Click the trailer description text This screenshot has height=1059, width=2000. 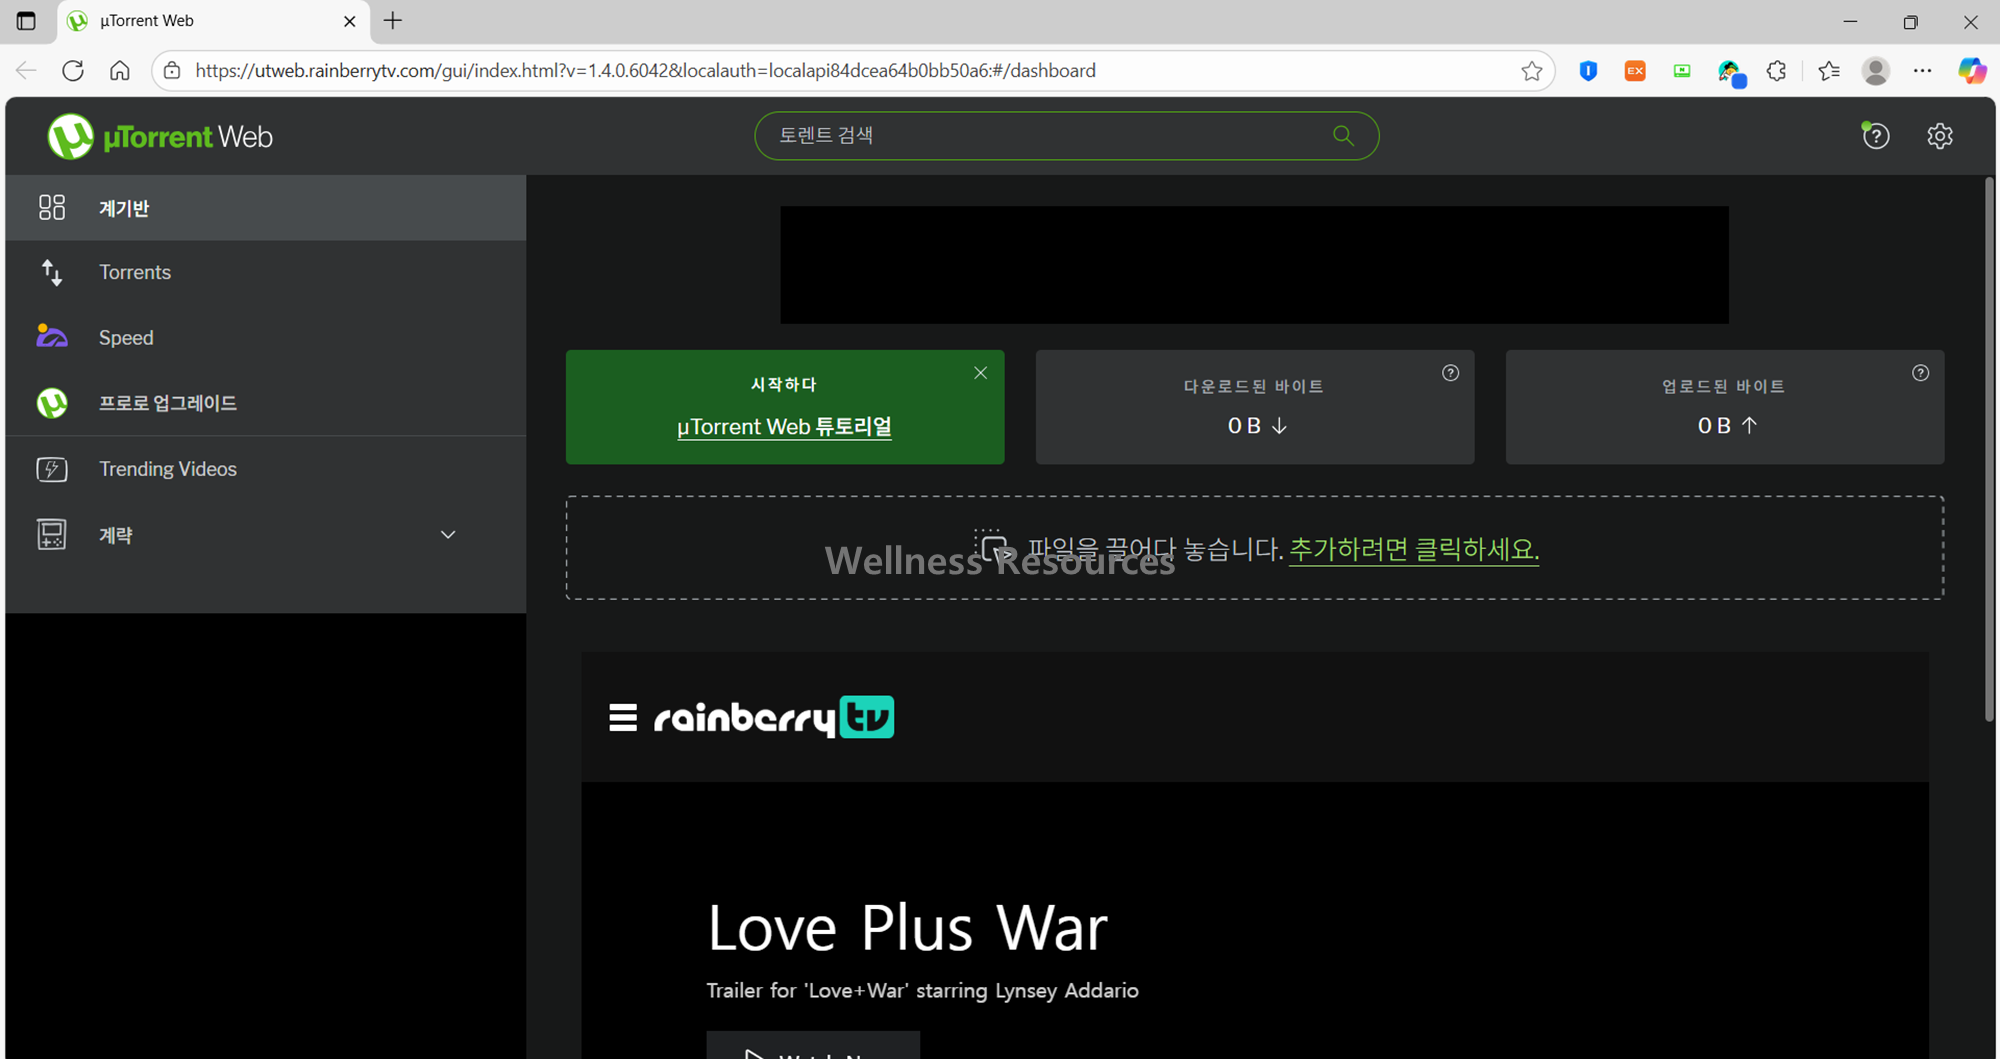(x=922, y=991)
